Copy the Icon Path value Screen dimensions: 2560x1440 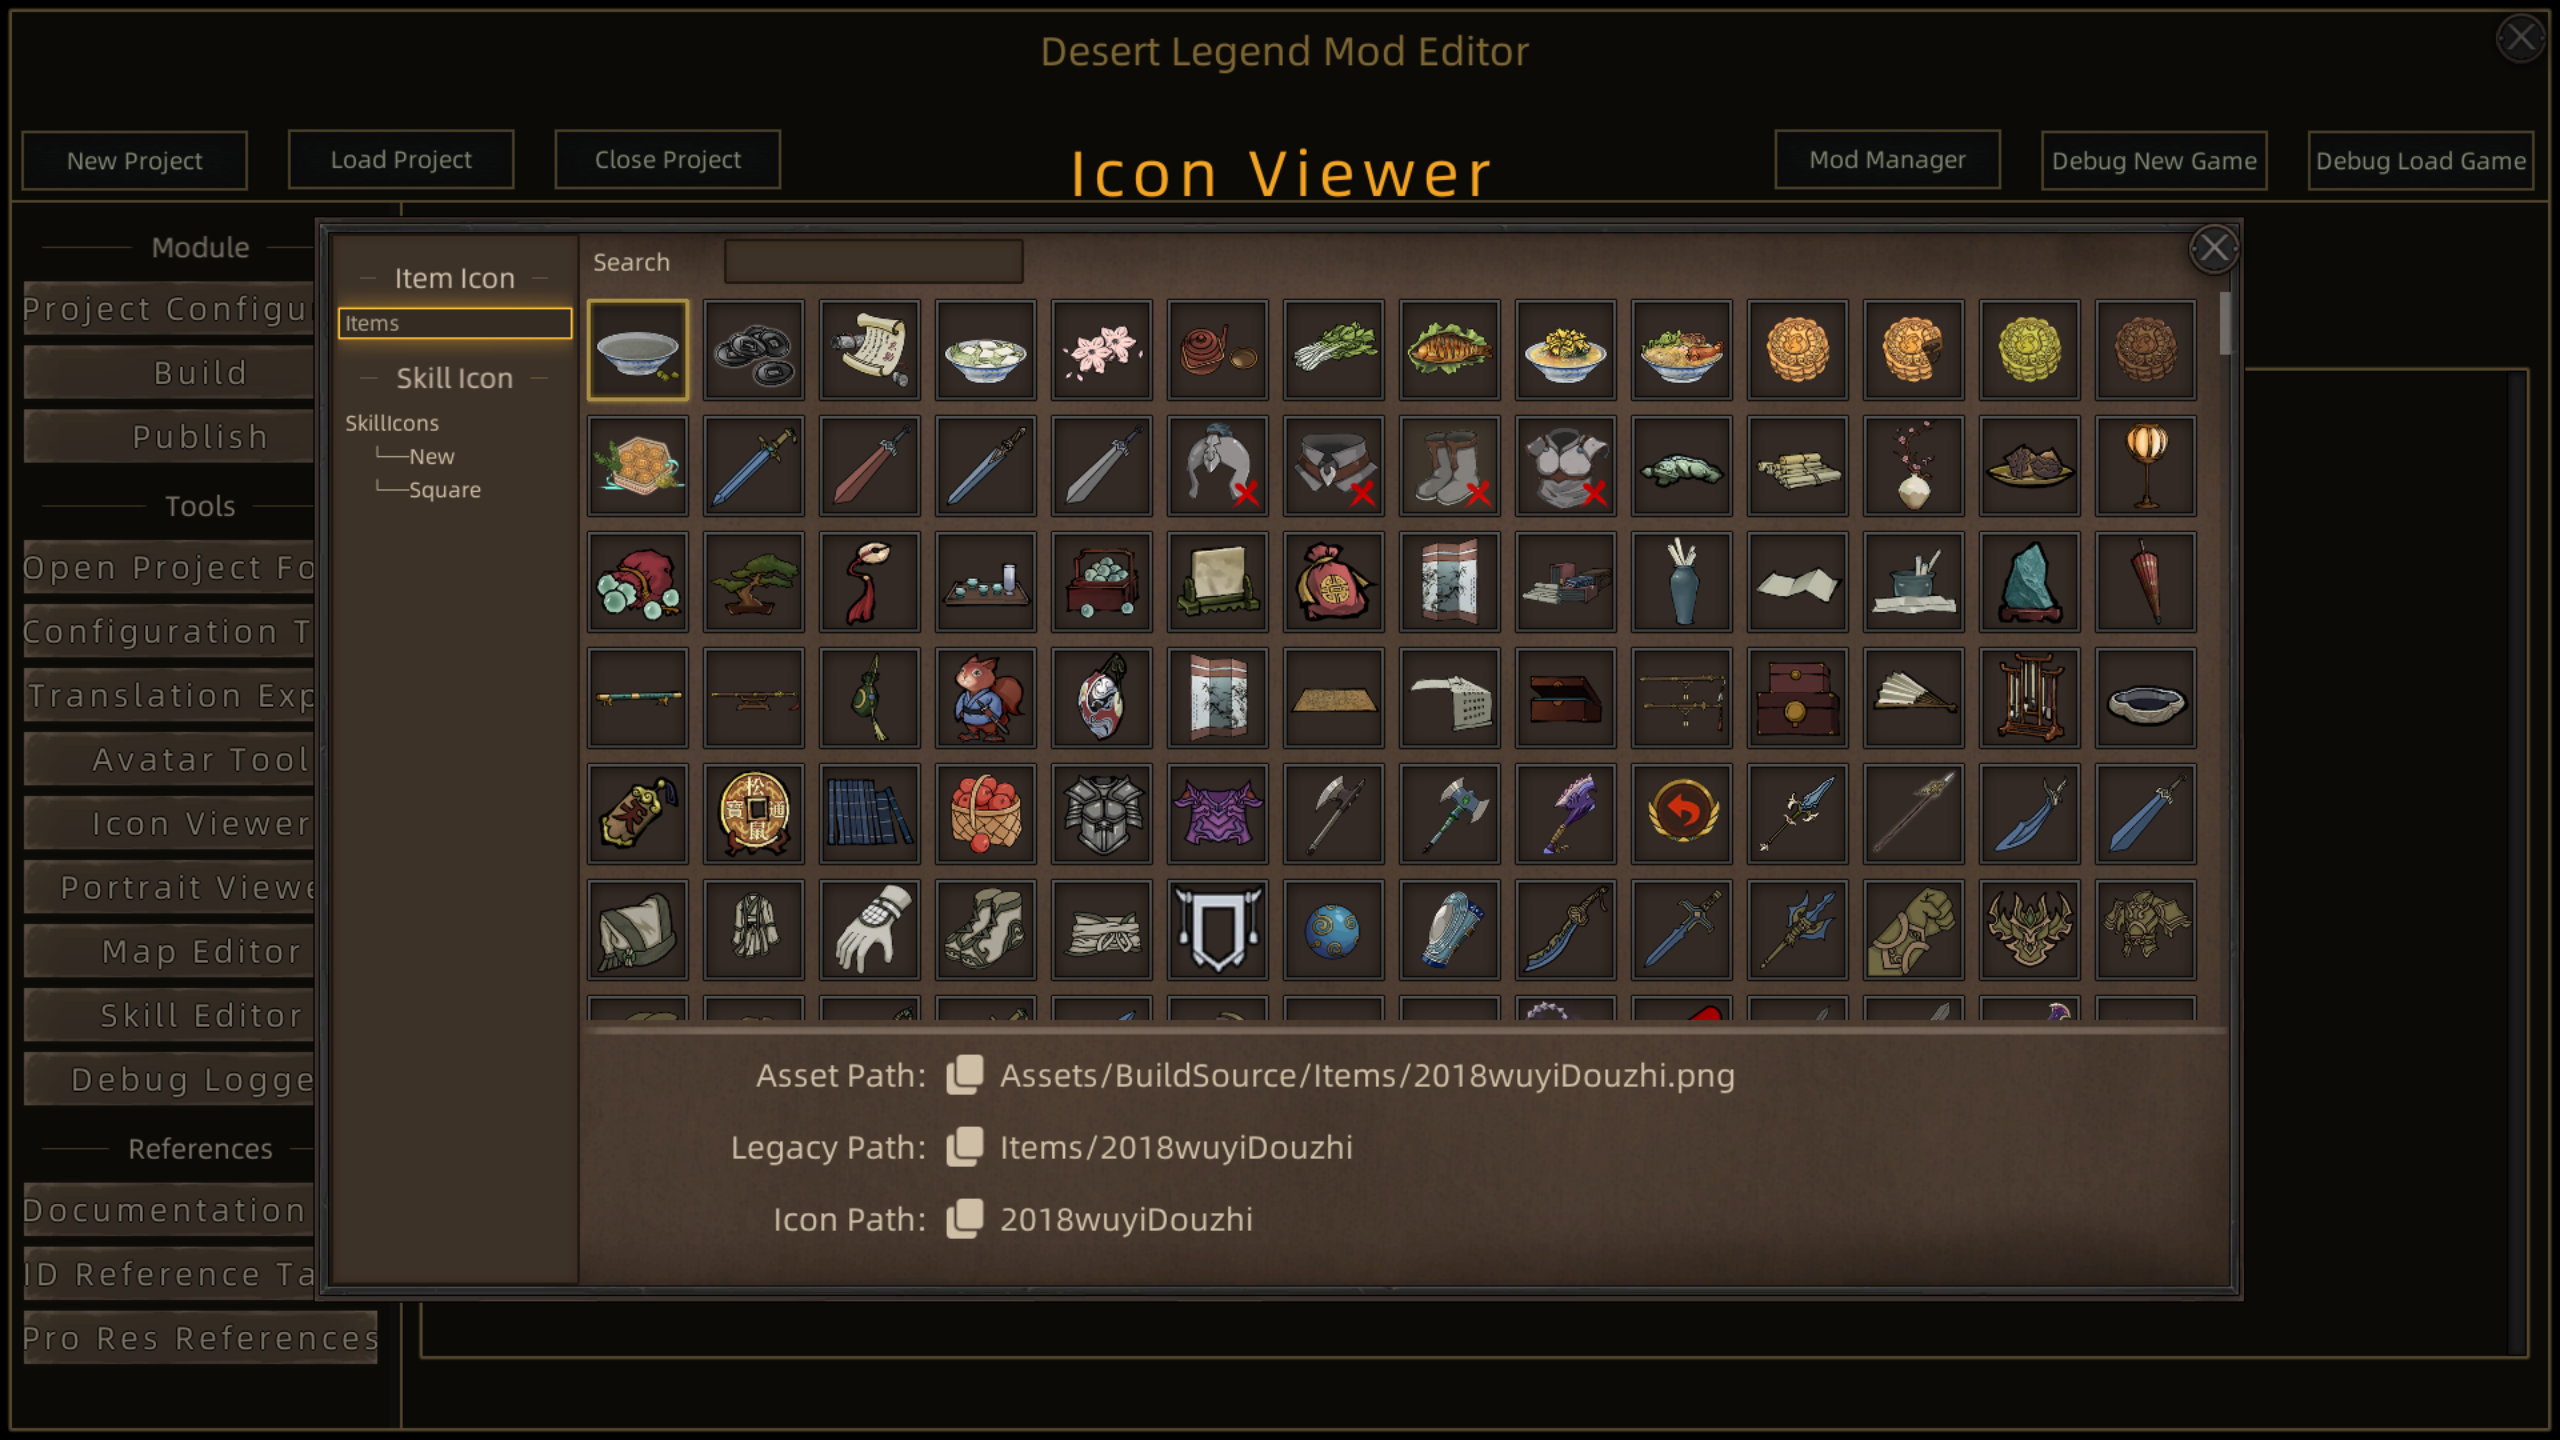coord(965,1219)
